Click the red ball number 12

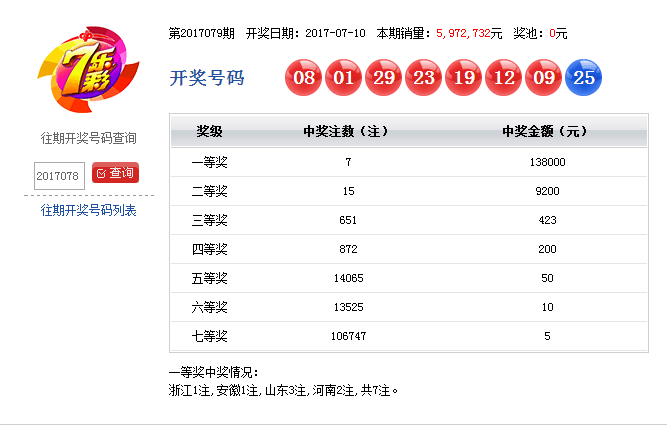coord(504,79)
